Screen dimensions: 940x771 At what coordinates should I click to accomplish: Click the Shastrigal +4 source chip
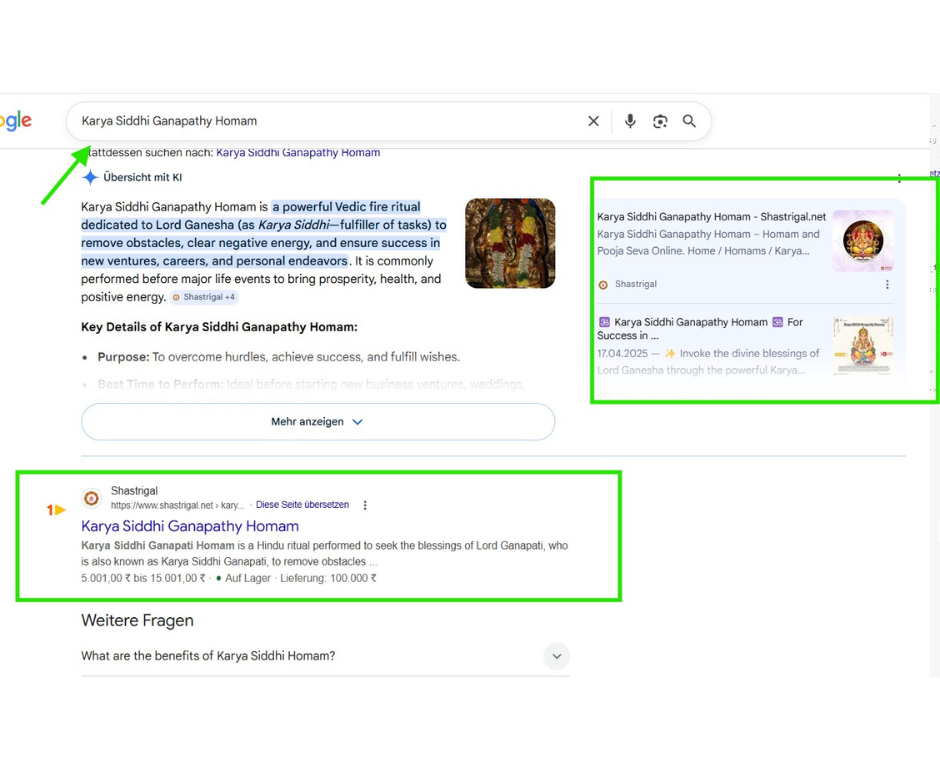[x=204, y=297]
